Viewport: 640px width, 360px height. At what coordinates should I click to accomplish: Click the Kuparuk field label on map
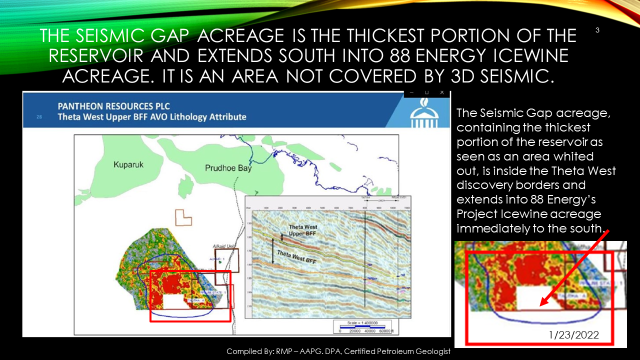128,165
